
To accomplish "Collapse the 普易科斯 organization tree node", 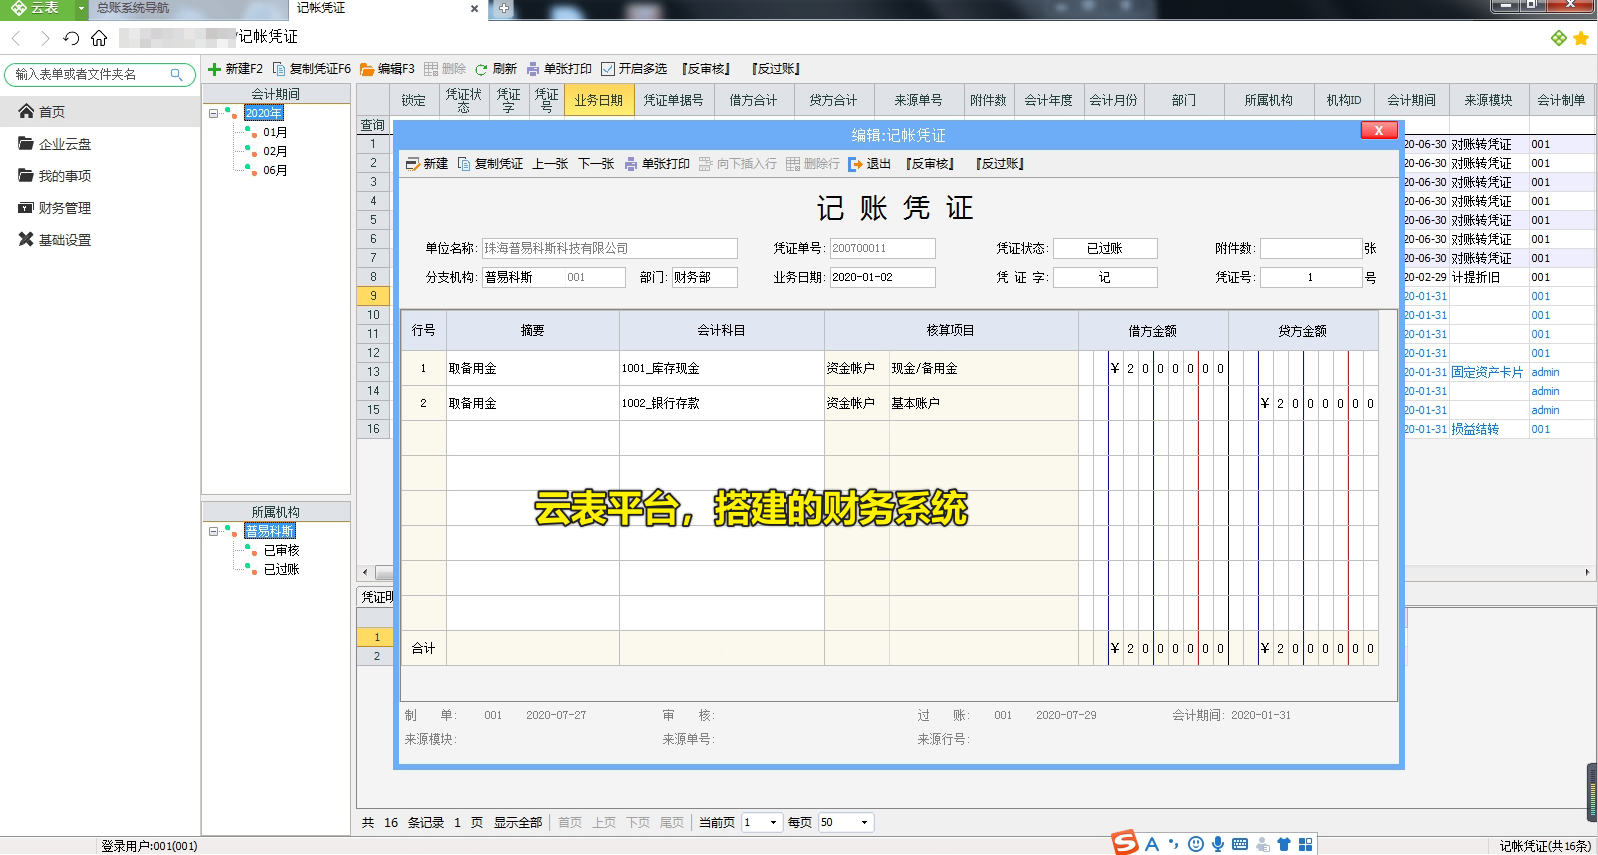I will (213, 531).
